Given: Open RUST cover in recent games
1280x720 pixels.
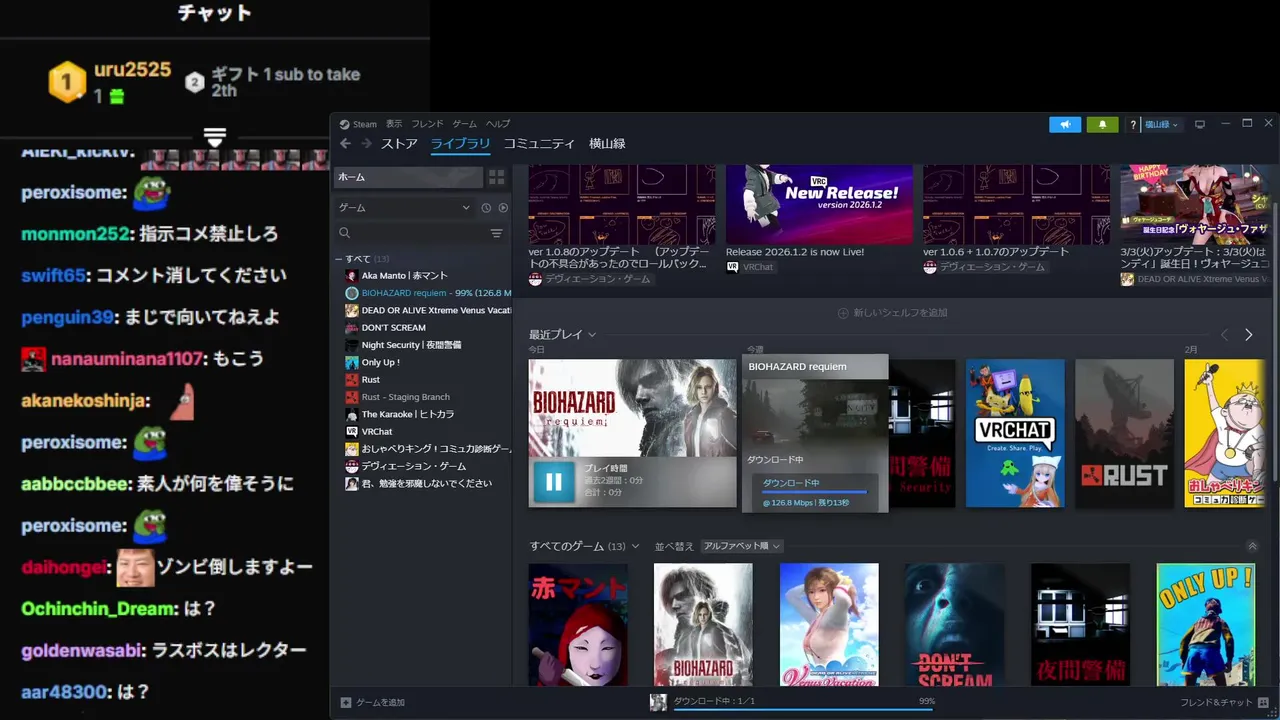Looking at the screenshot, I should click(x=1124, y=433).
